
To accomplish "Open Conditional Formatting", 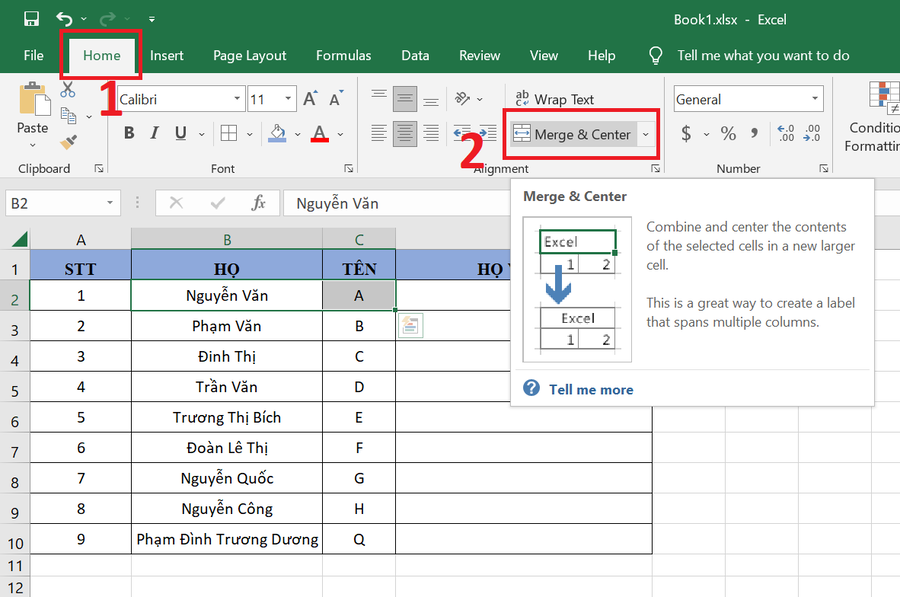I will pos(874,117).
